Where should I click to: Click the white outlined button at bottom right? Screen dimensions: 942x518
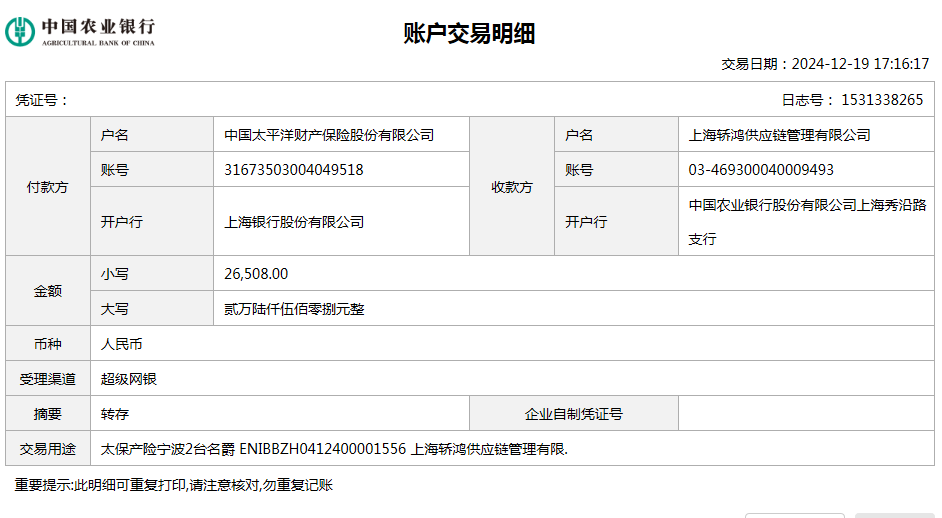(795, 515)
